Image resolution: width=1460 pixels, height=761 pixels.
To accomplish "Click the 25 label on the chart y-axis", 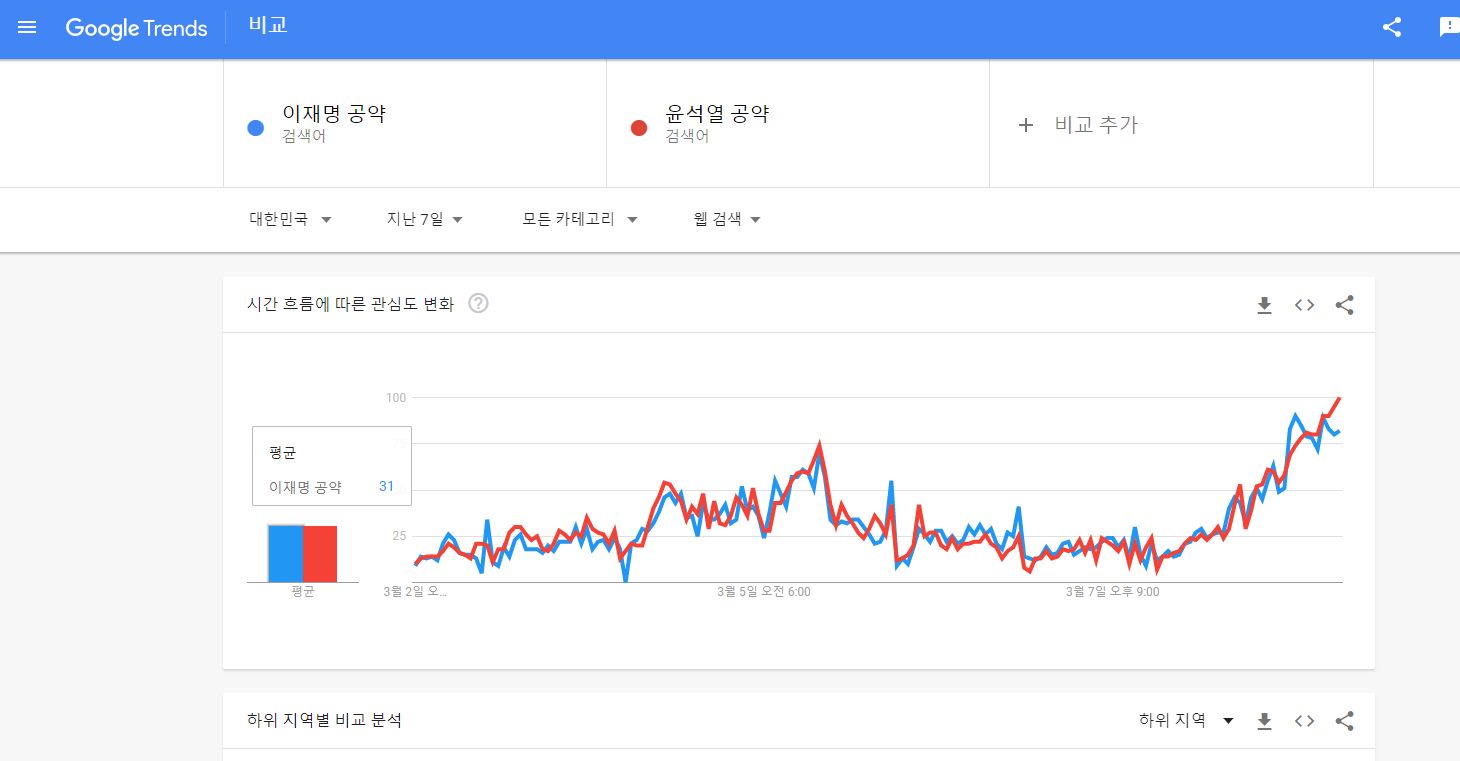I will tap(398, 536).
